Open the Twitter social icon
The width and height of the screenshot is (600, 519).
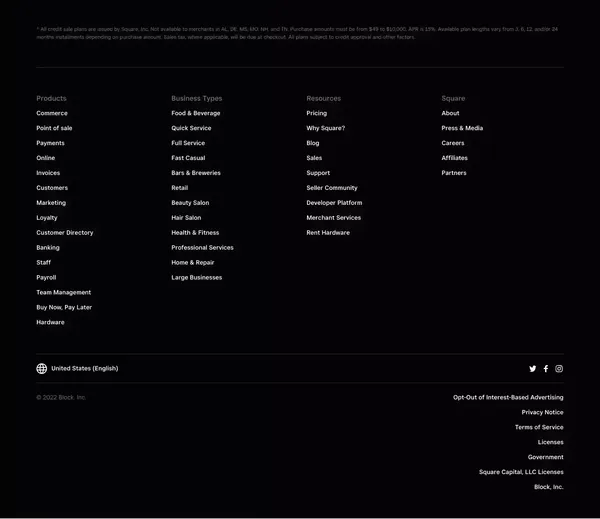tap(532, 369)
